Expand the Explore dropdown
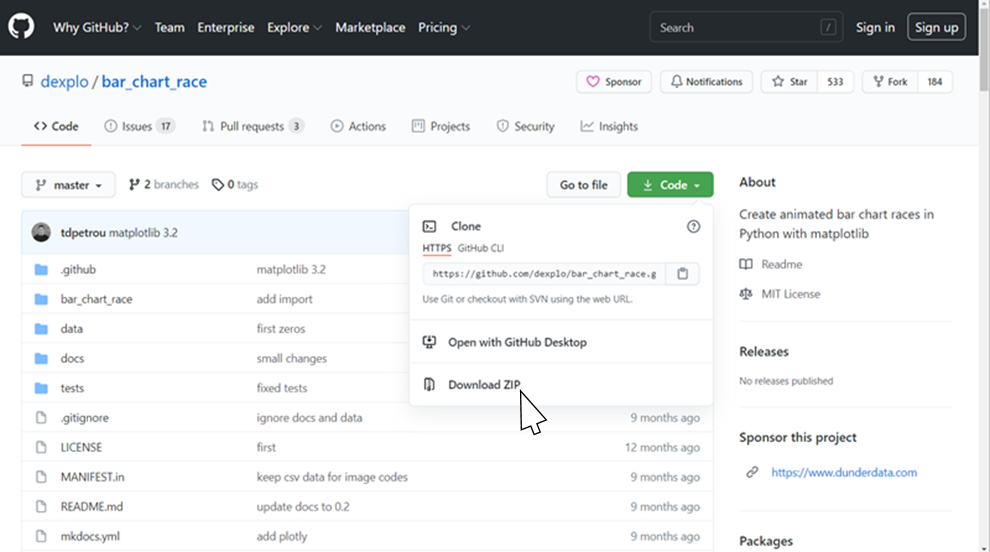The width and height of the screenshot is (990, 552). click(294, 27)
